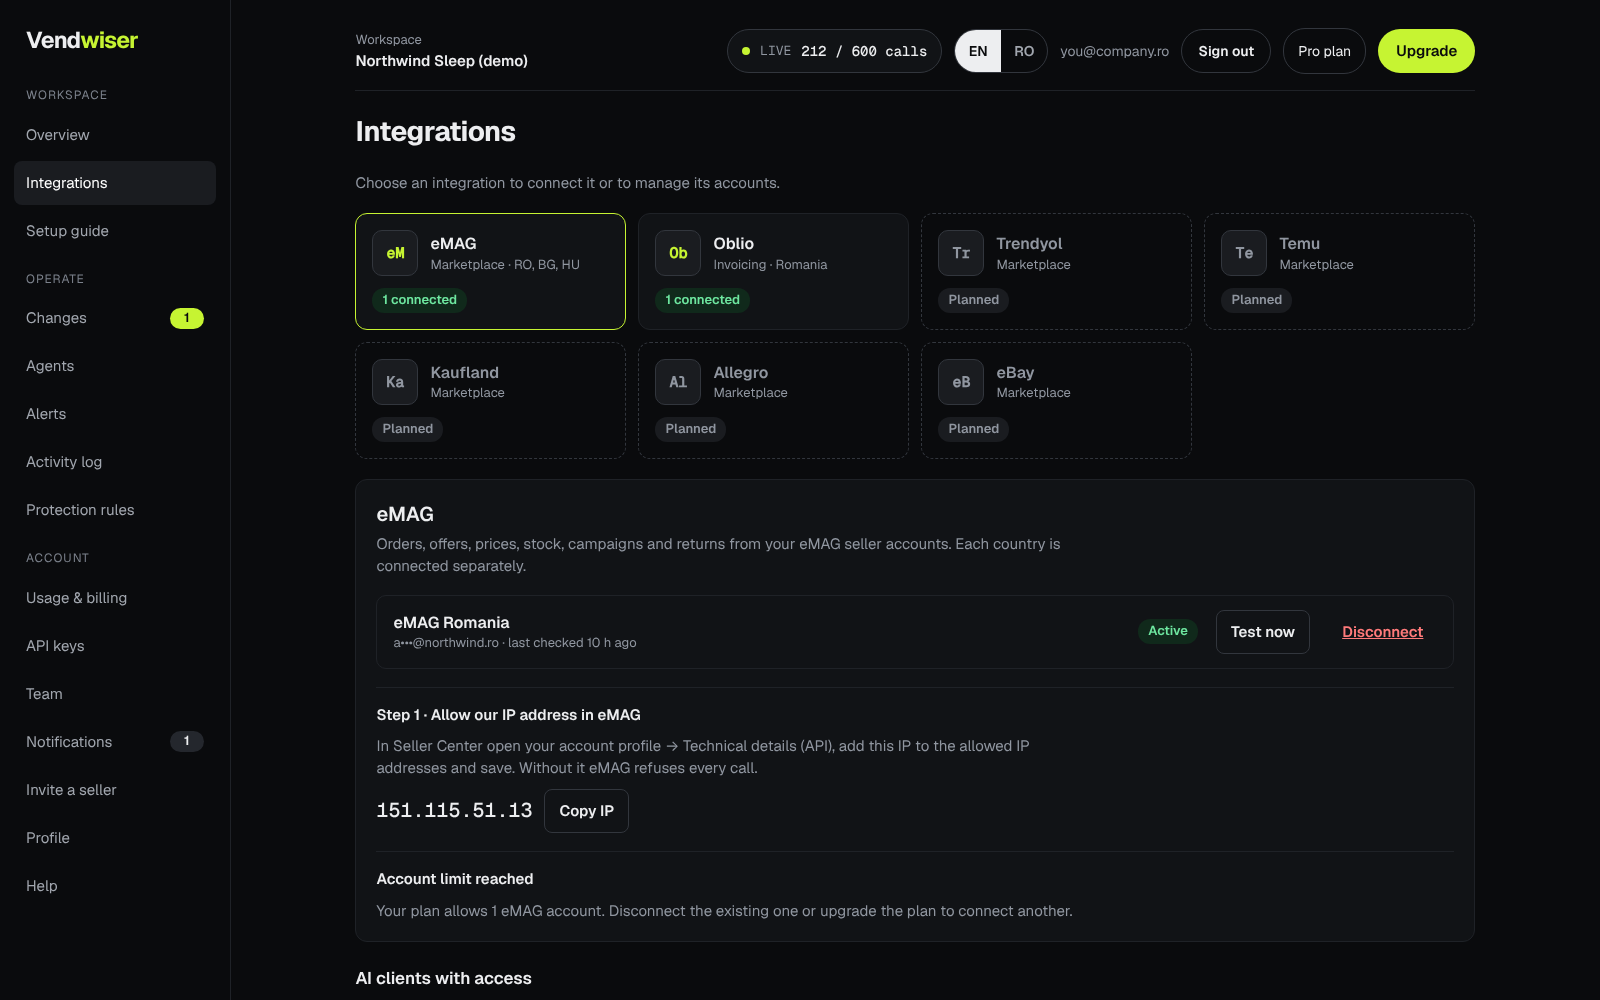Viewport: 1600px width, 1000px height.
Task: Open the Agents section
Action: click(x=115, y=366)
